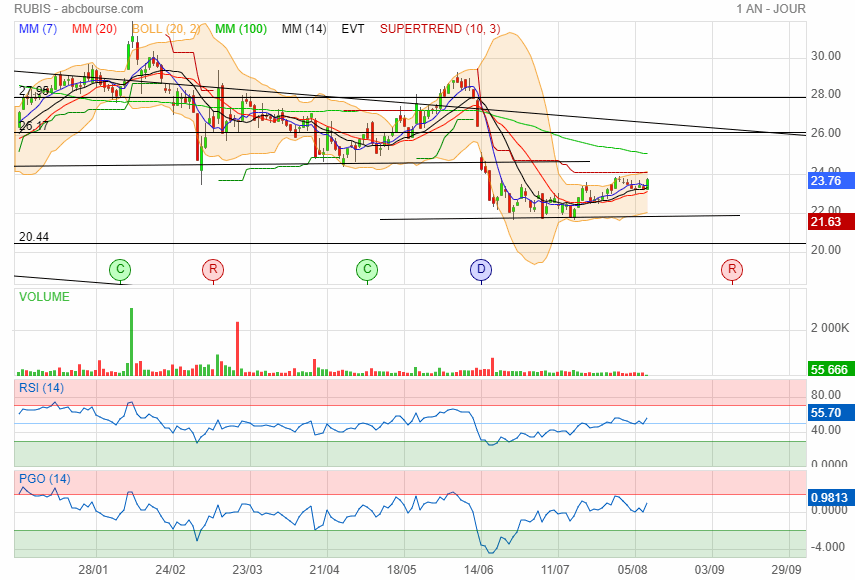Click the 26.00 price axis label
Viewport: 855px width, 580px height.
(826, 133)
